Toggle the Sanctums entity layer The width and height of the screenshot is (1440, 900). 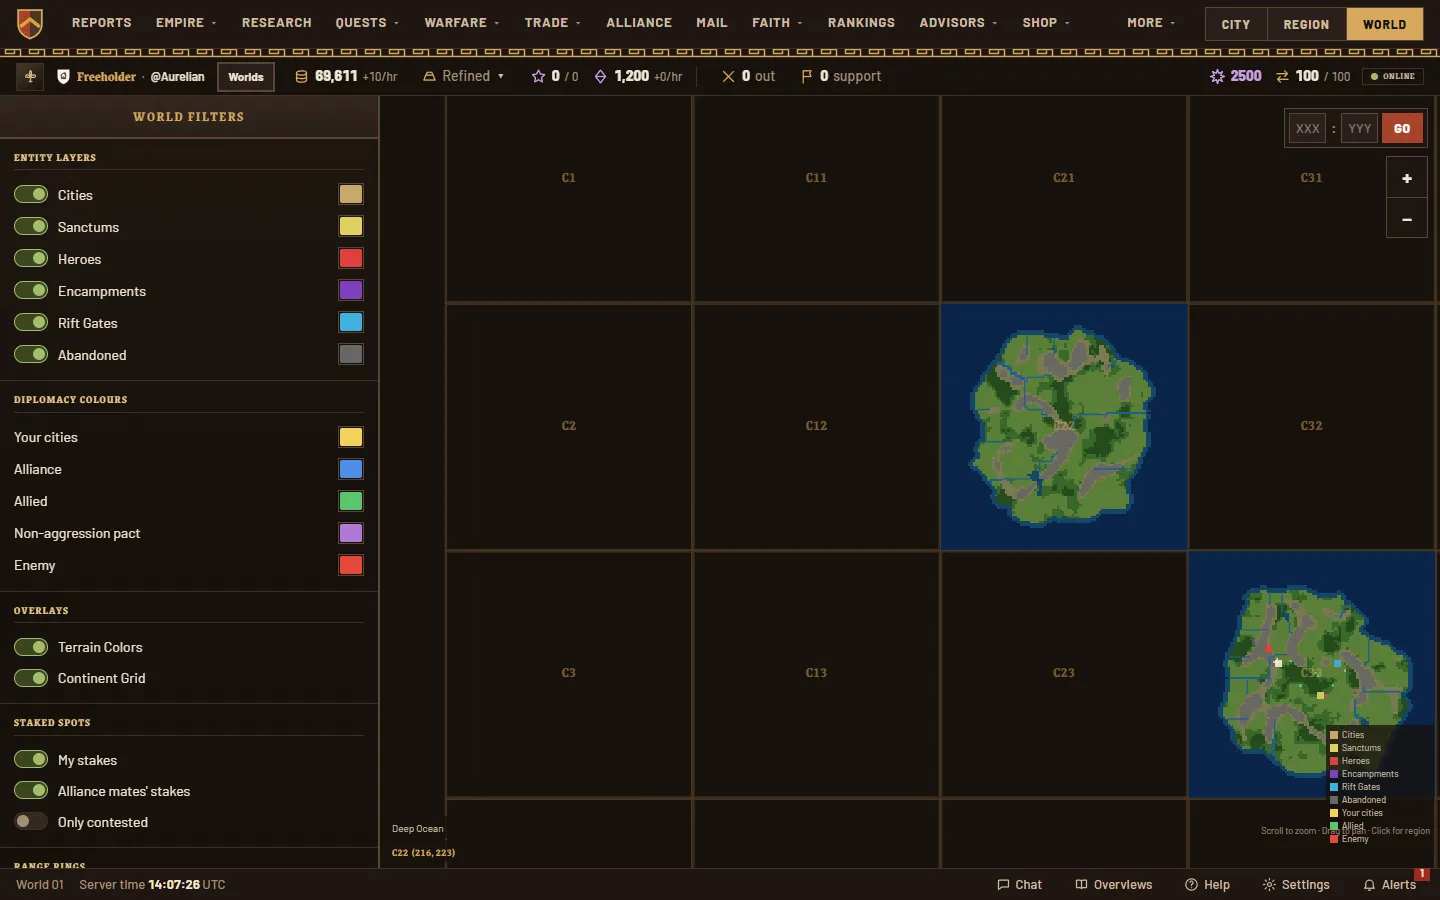click(31, 226)
